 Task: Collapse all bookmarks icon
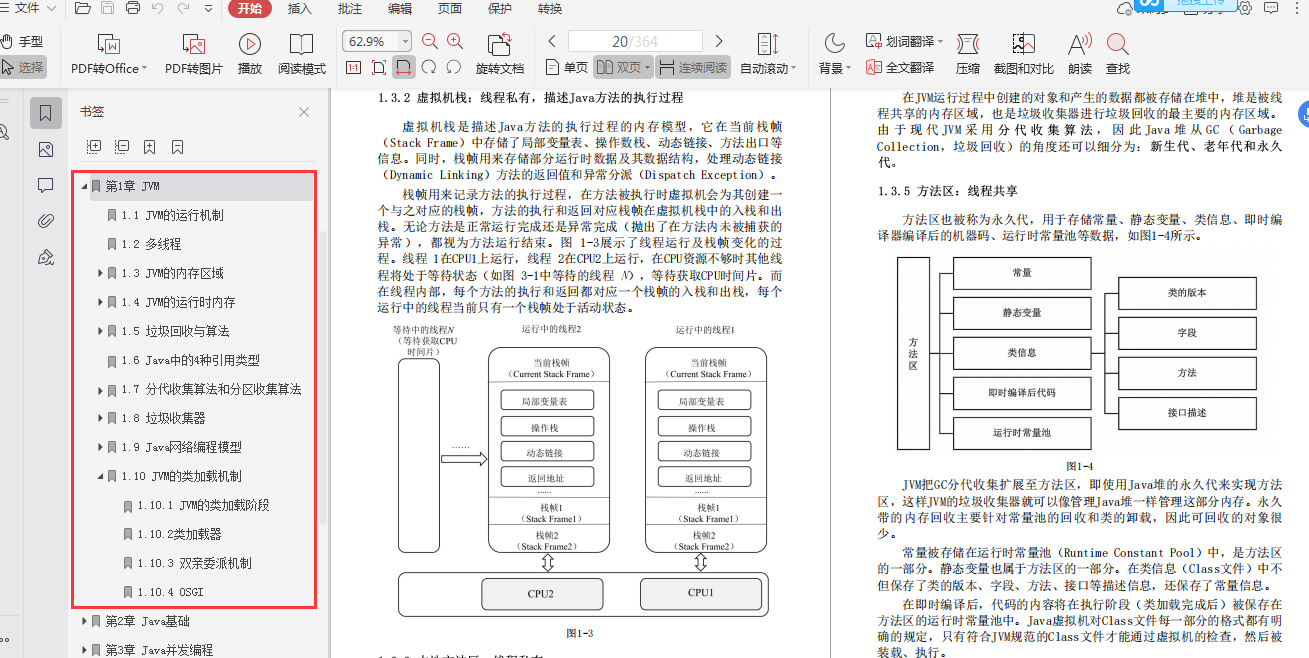pyautogui.click(x=122, y=146)
